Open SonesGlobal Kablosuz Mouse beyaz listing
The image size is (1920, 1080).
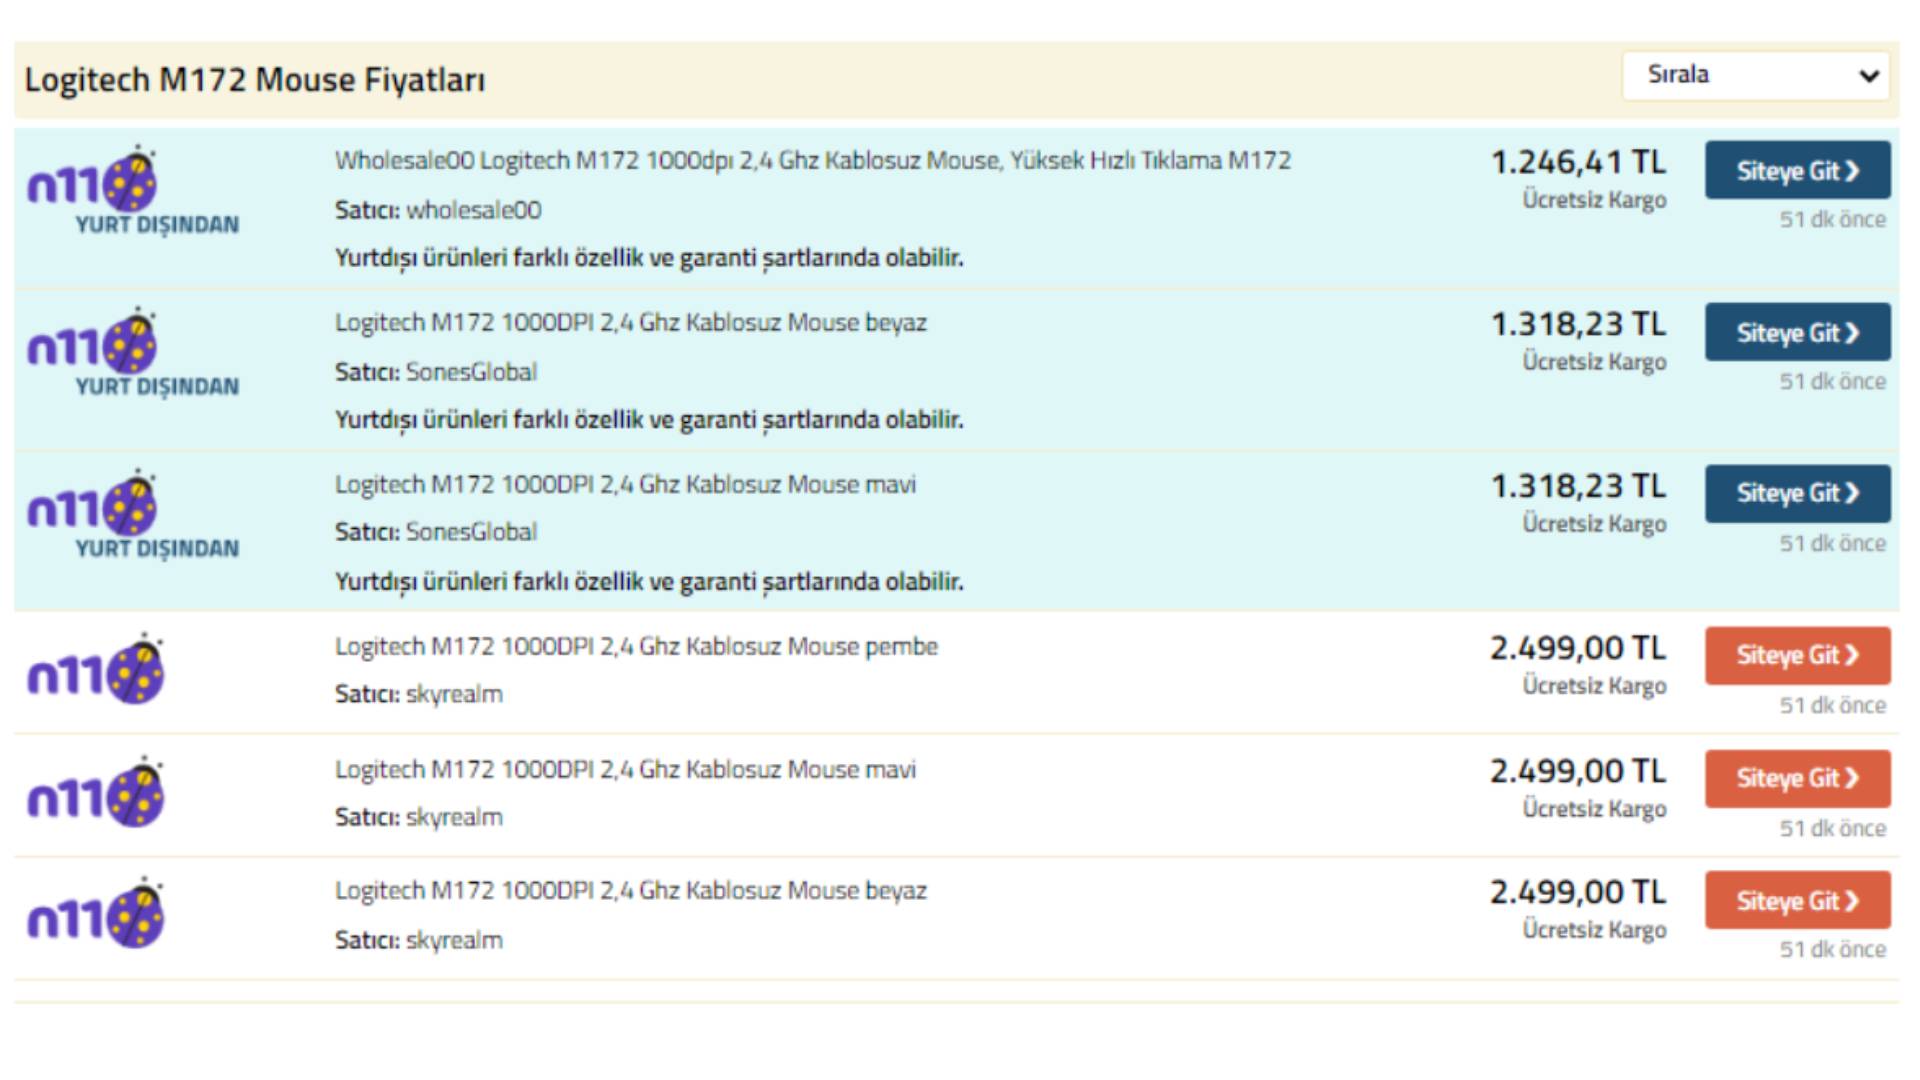pos(631,322)
